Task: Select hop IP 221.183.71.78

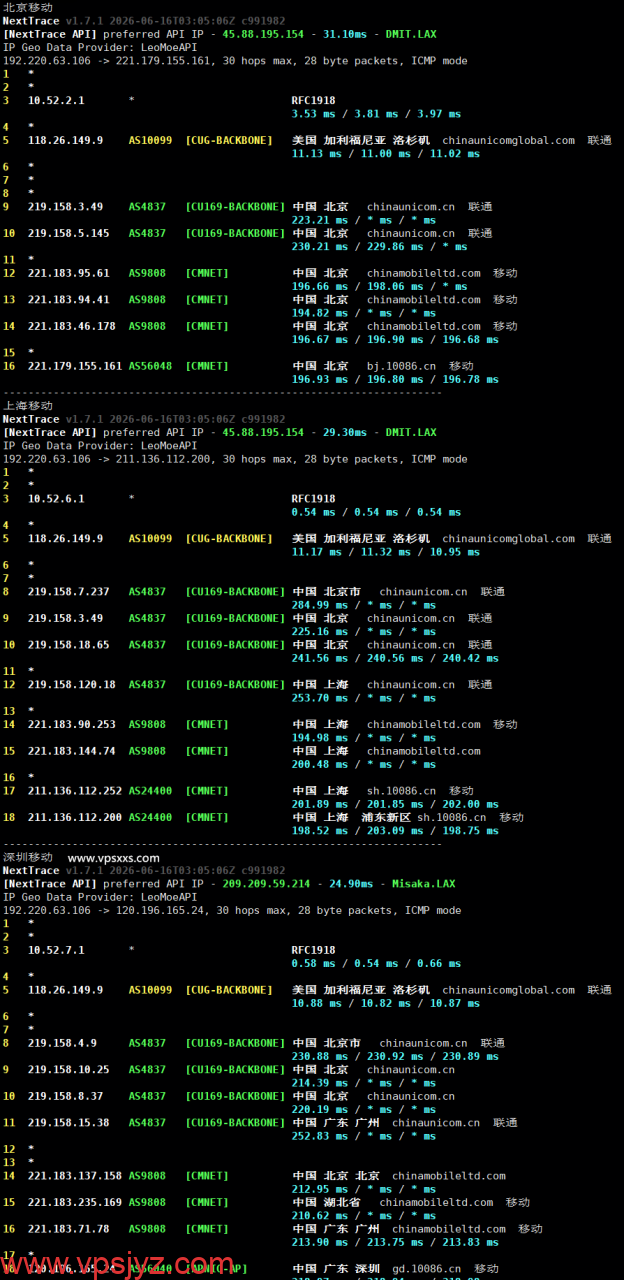Action: pos(69,1229)
